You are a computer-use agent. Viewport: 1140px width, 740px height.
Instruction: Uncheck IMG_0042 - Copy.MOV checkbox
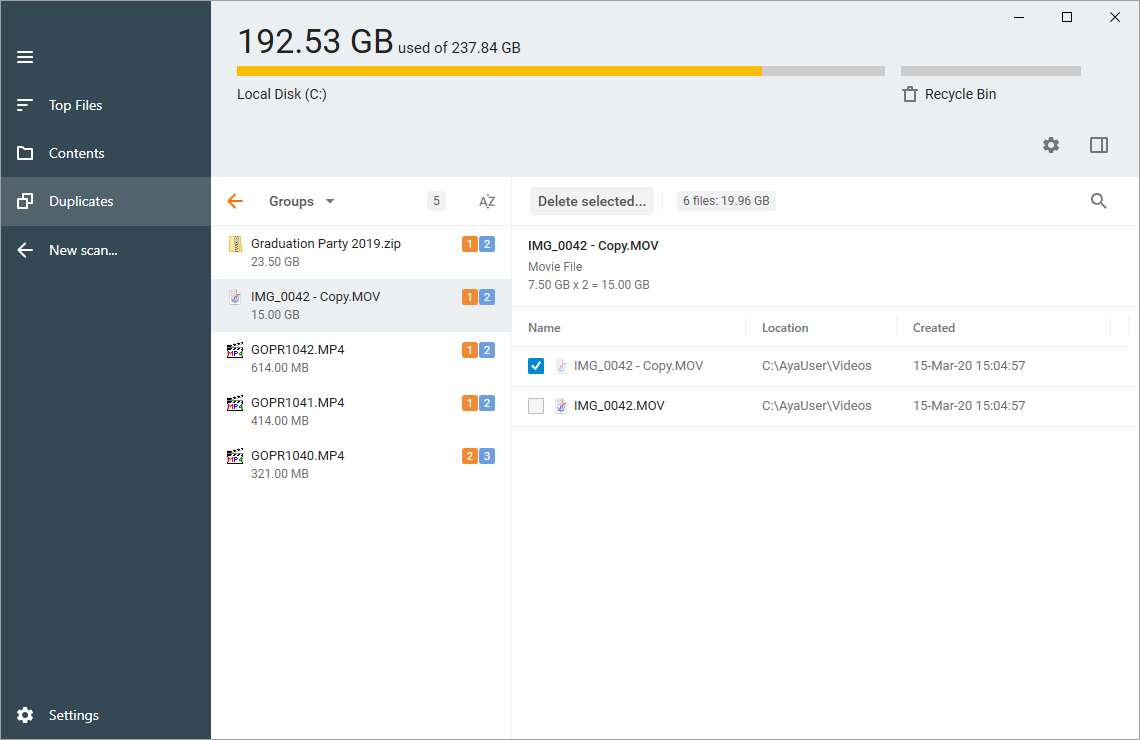[536, 366]
